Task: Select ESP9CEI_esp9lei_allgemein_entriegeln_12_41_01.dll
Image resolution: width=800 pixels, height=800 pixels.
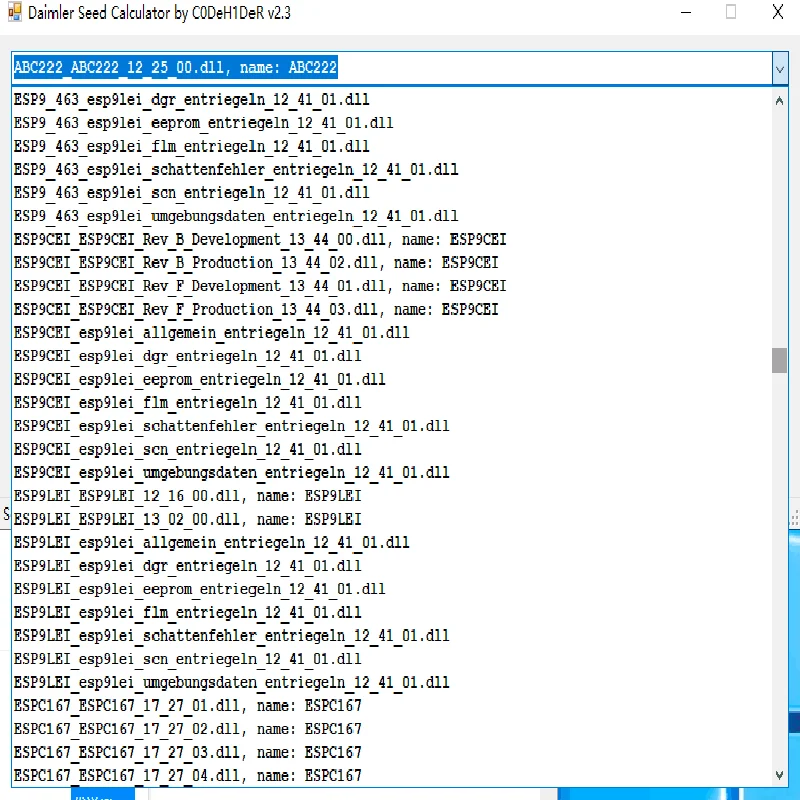Action: [x=392, y=333]
